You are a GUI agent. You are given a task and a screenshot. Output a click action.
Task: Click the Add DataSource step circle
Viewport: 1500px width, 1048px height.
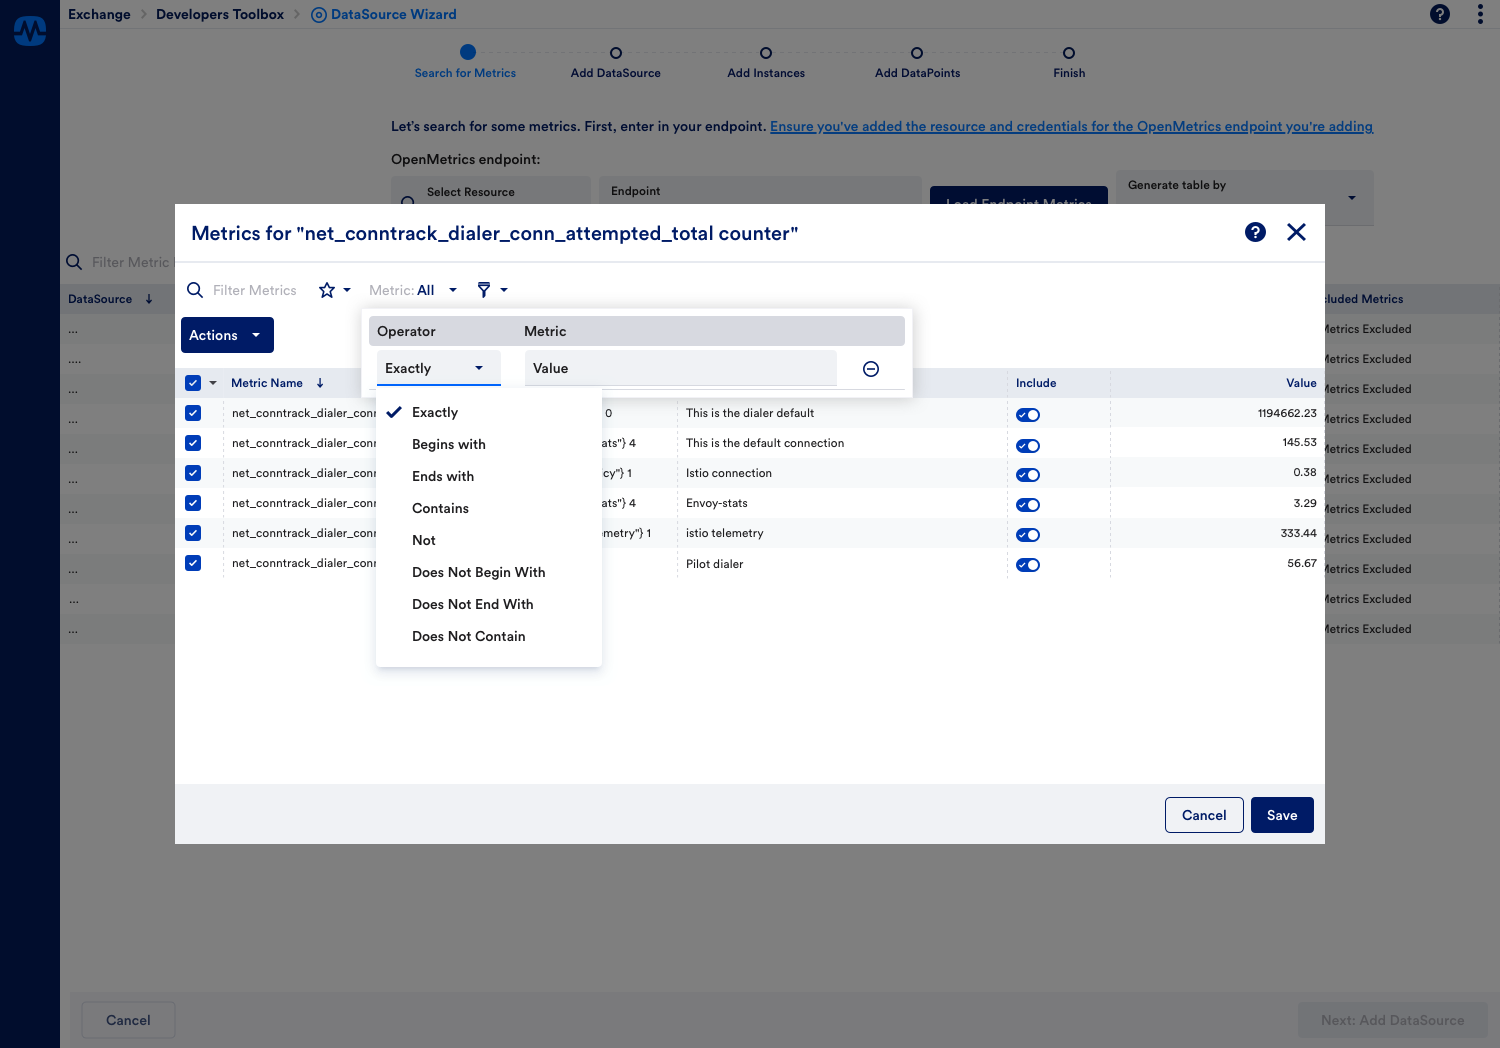[x=616, y=53]
